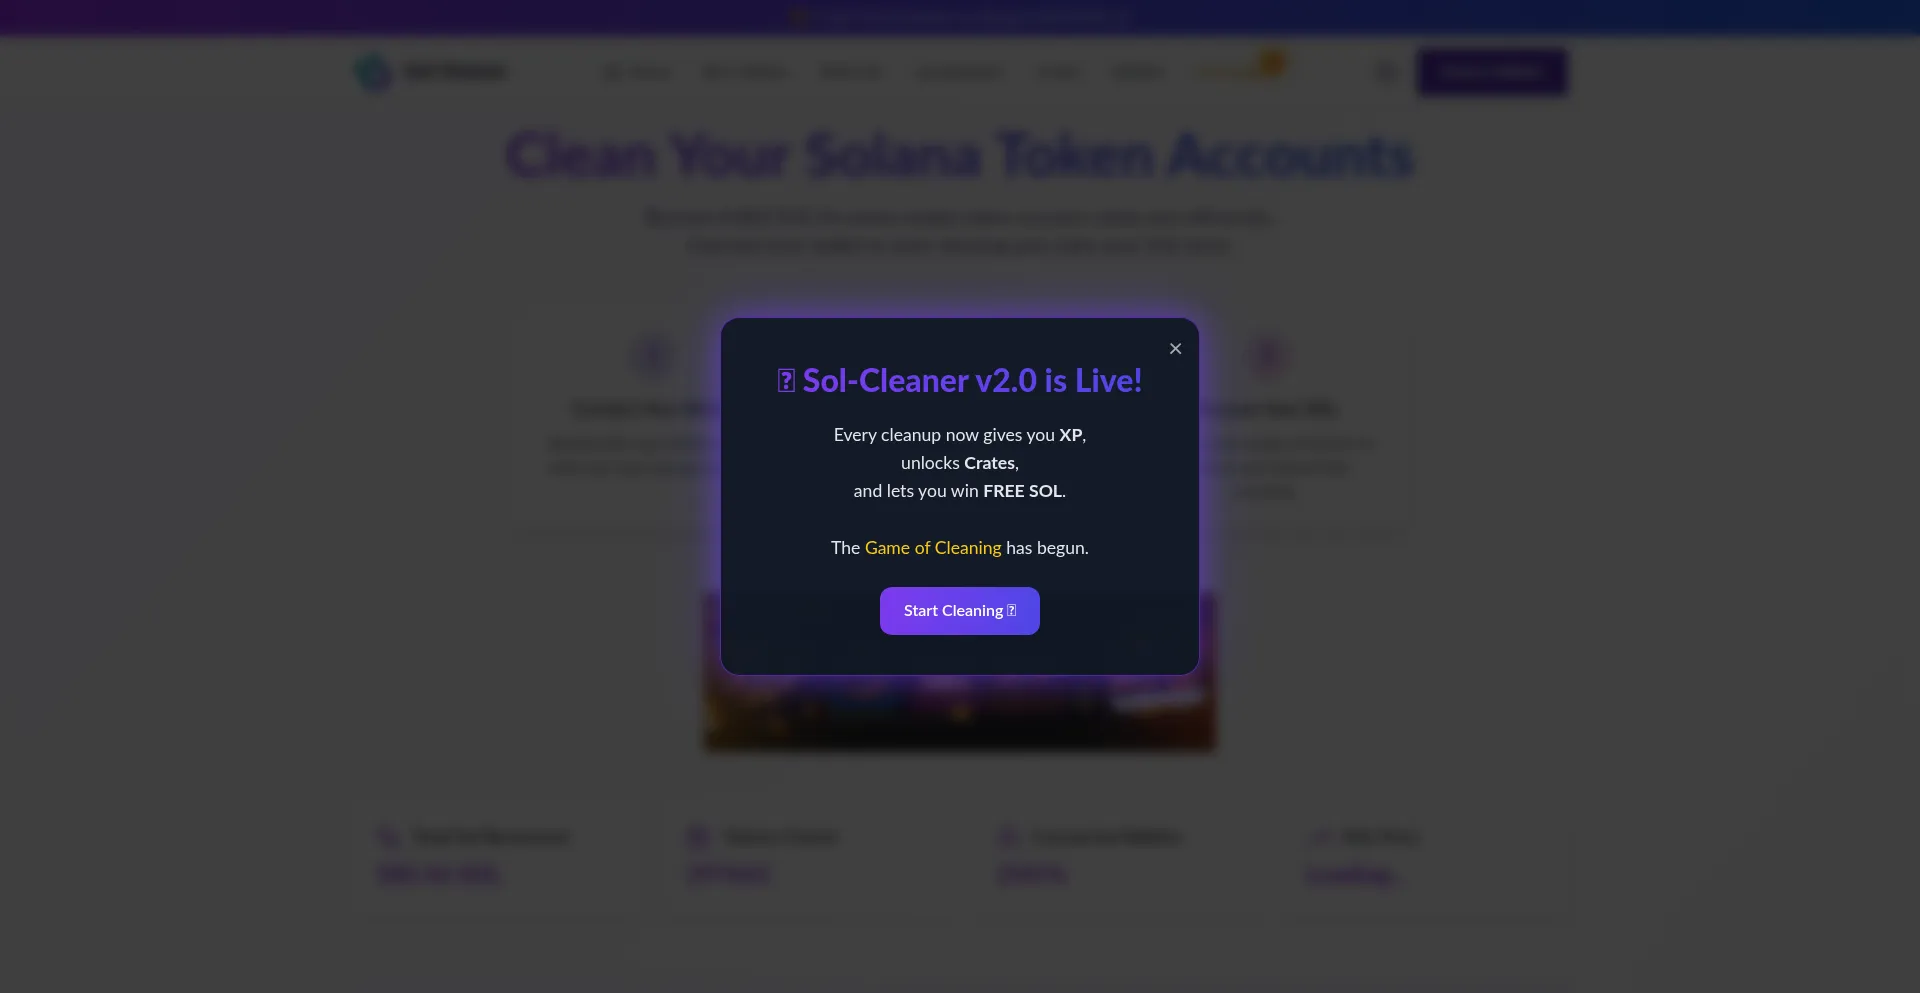
Task: Click the blurred Clean Your Solana Token Accounts heading
Action: 959,156
